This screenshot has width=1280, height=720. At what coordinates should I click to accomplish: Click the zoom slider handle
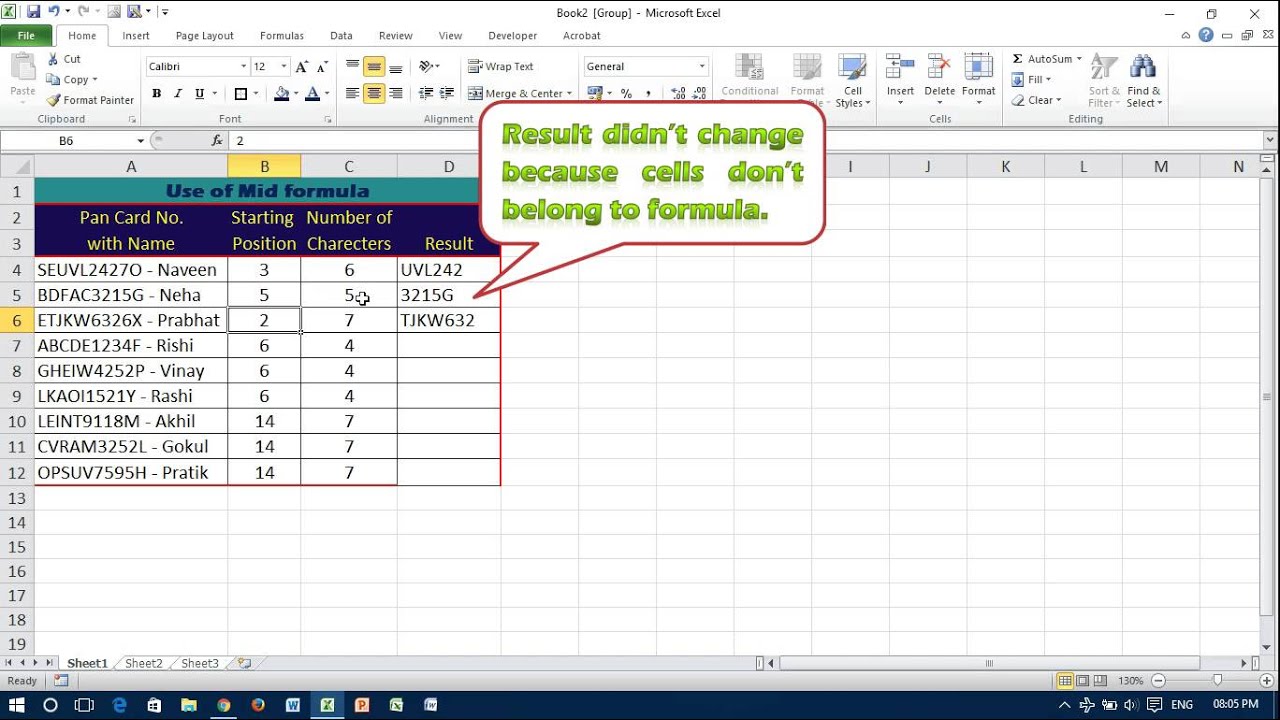click(x=1217, y=681)
